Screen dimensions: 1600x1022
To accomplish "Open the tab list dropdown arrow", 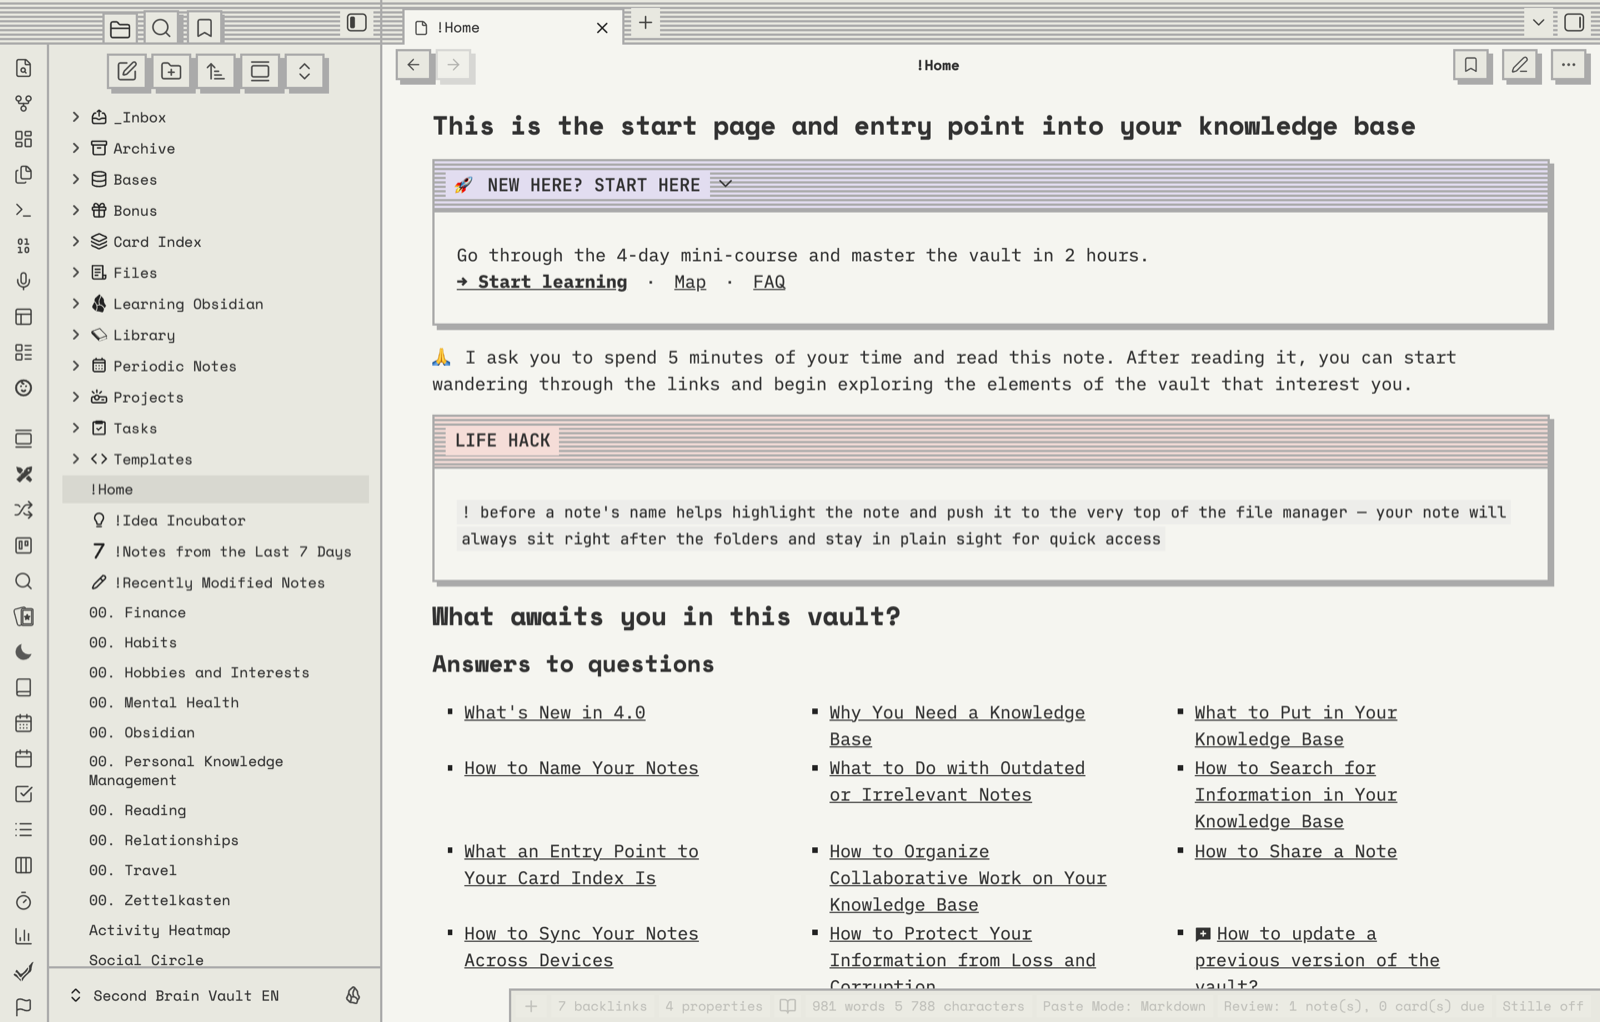I will [1538, 22].
